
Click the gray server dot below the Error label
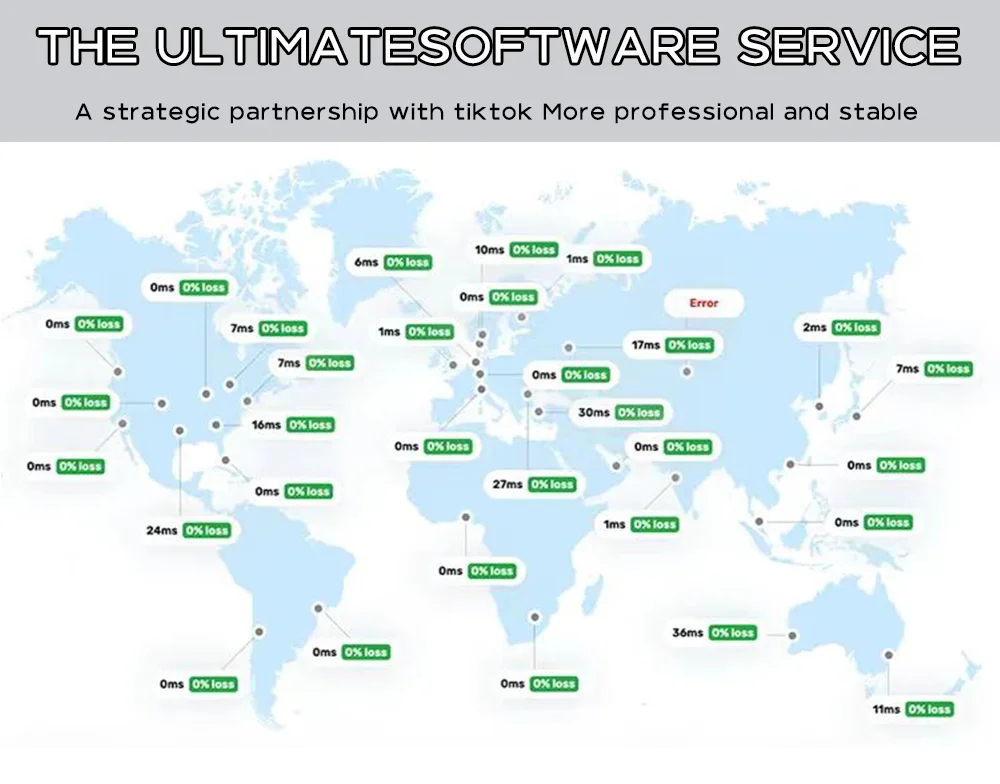[687, 372]
